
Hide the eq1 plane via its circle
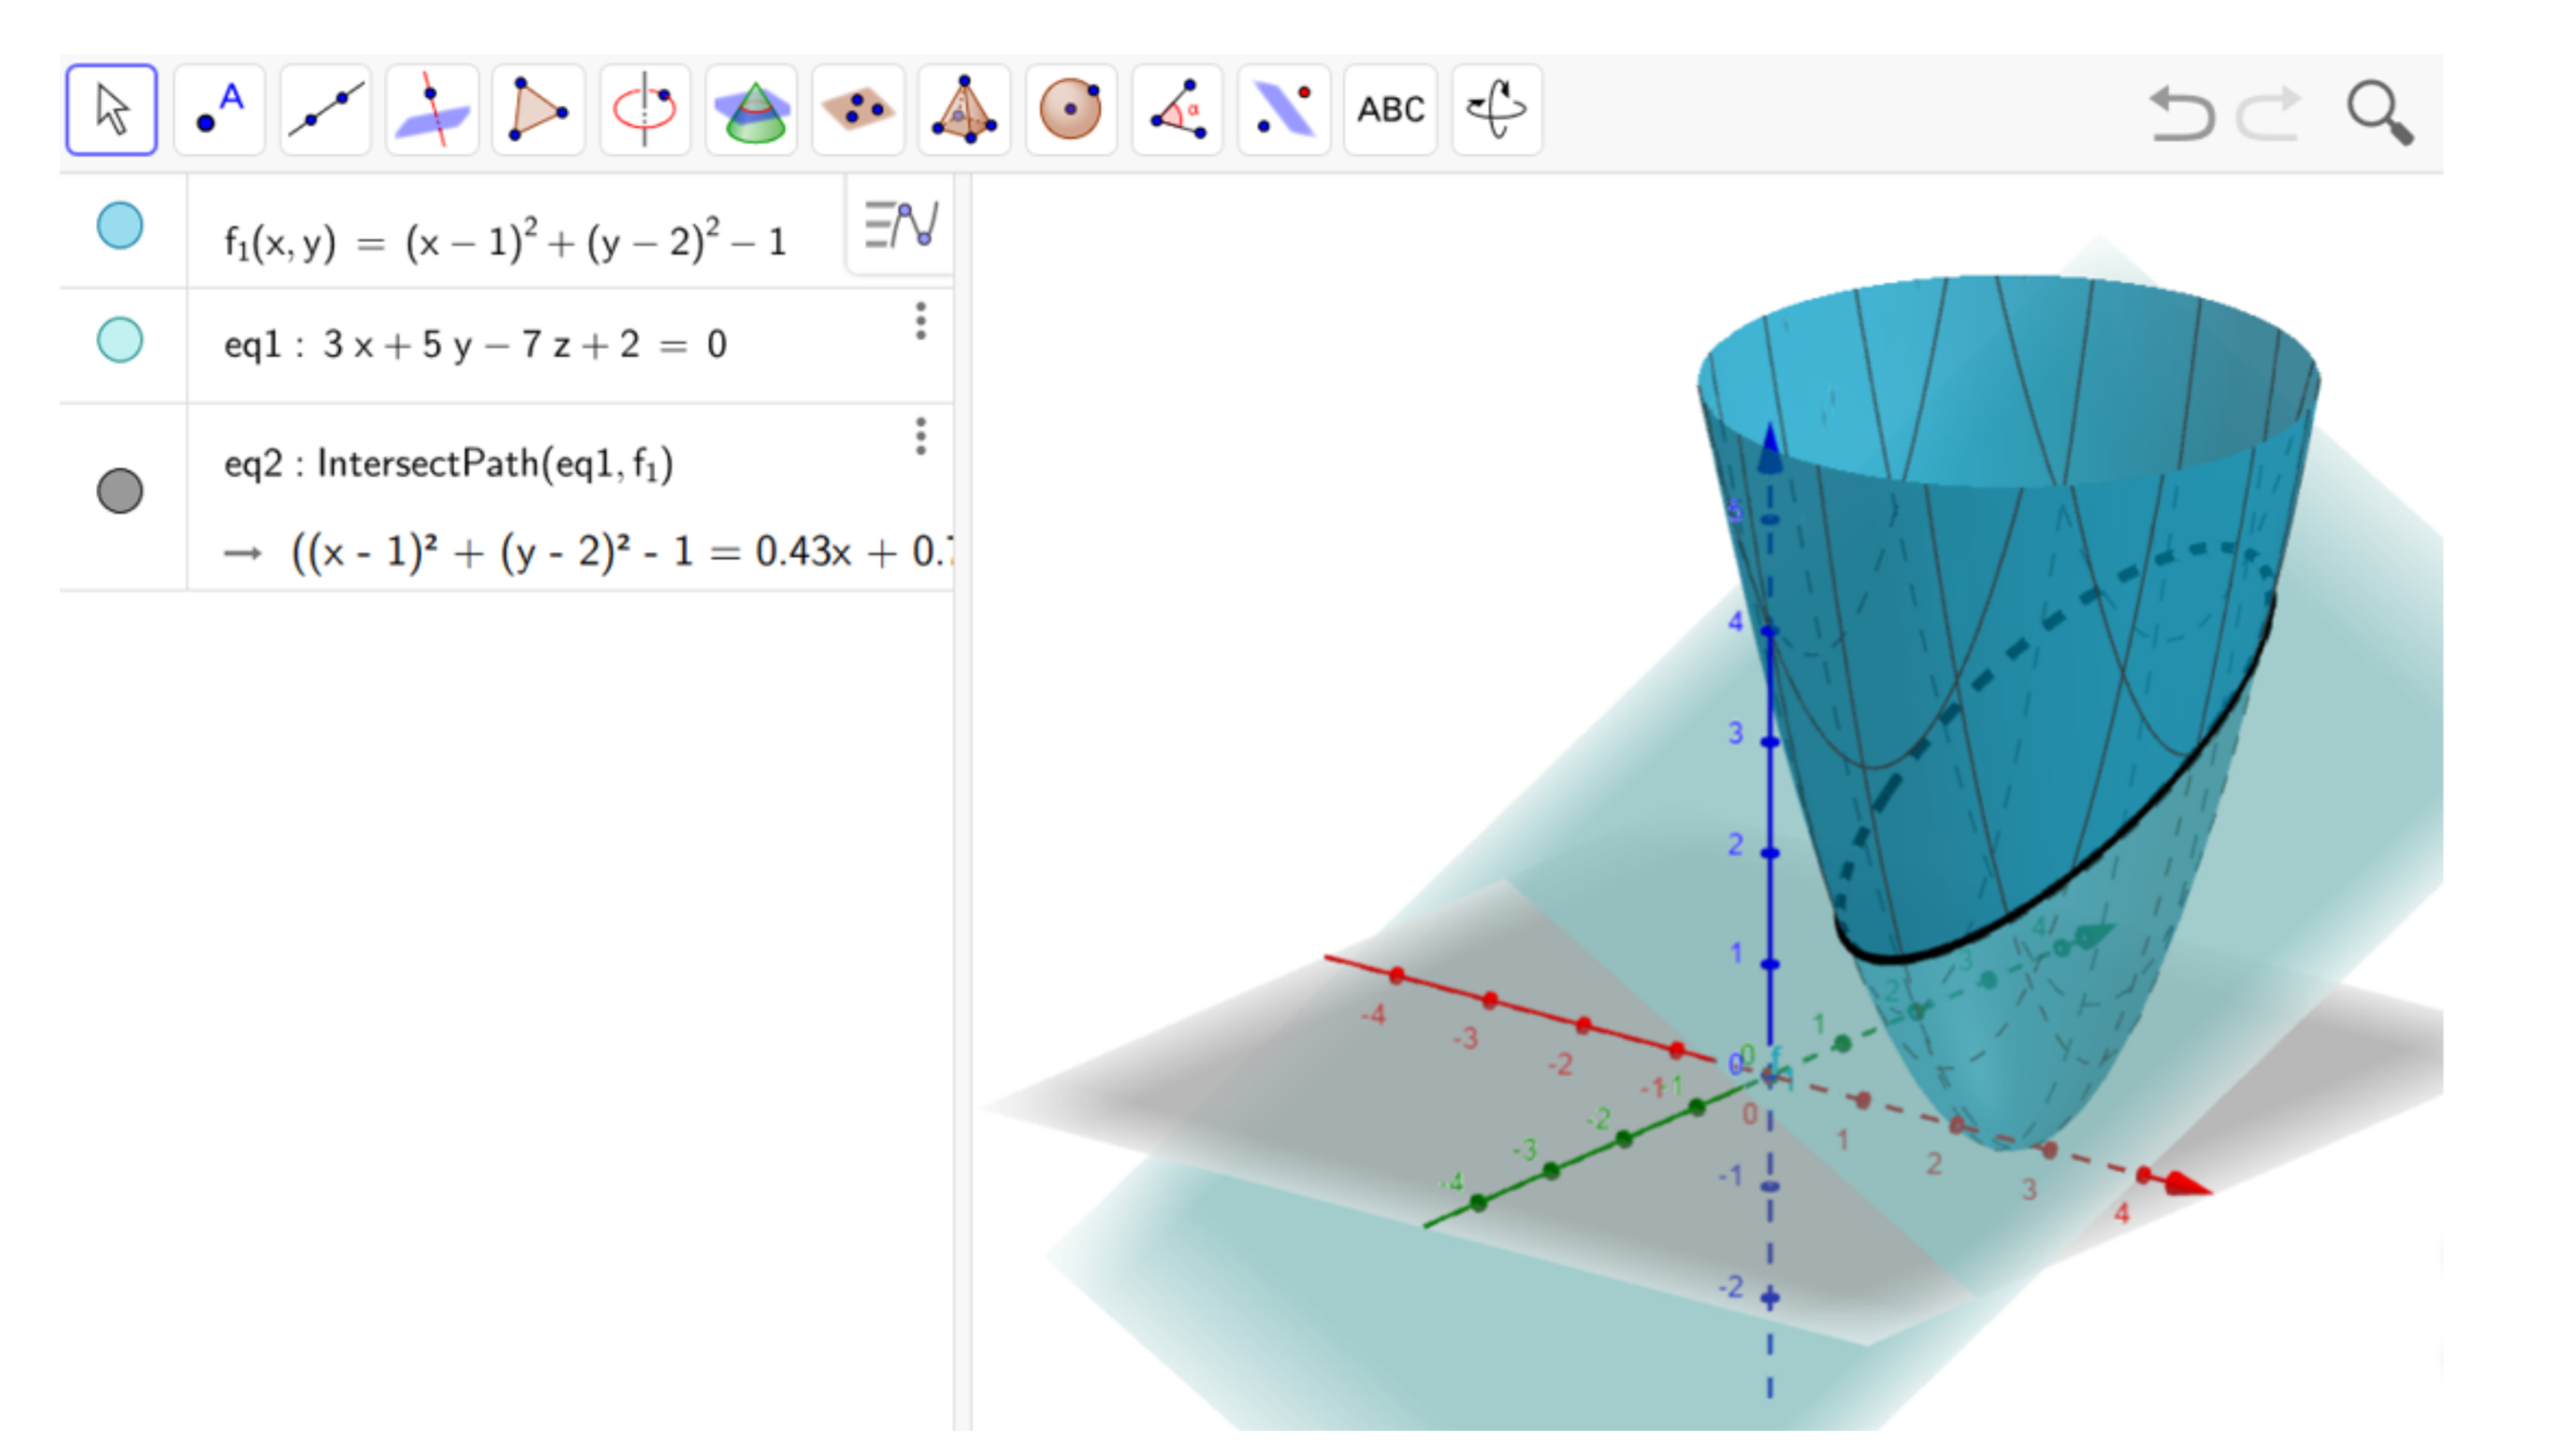point(120,340)
